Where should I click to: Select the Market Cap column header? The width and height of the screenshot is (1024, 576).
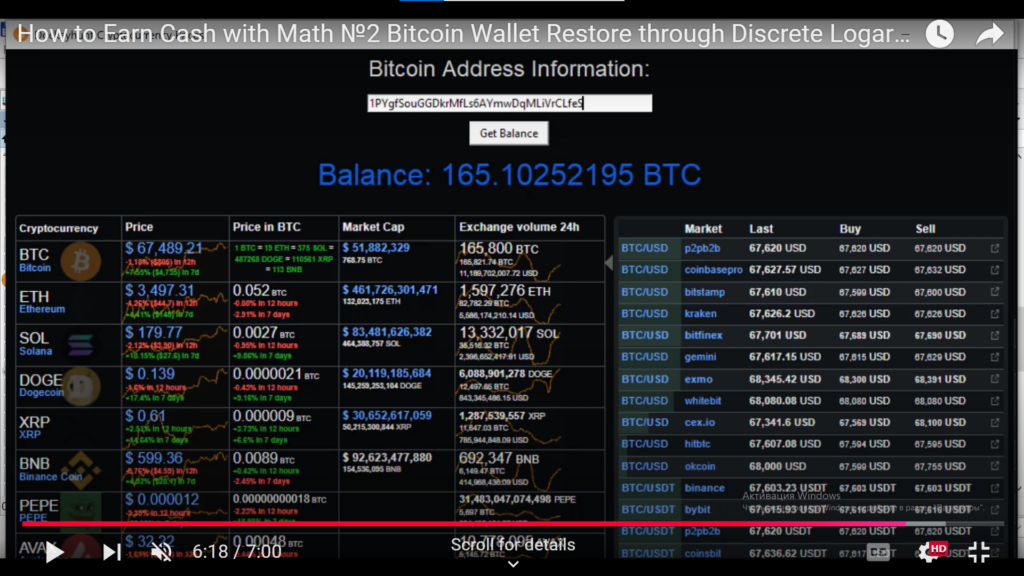pos(374,228)
